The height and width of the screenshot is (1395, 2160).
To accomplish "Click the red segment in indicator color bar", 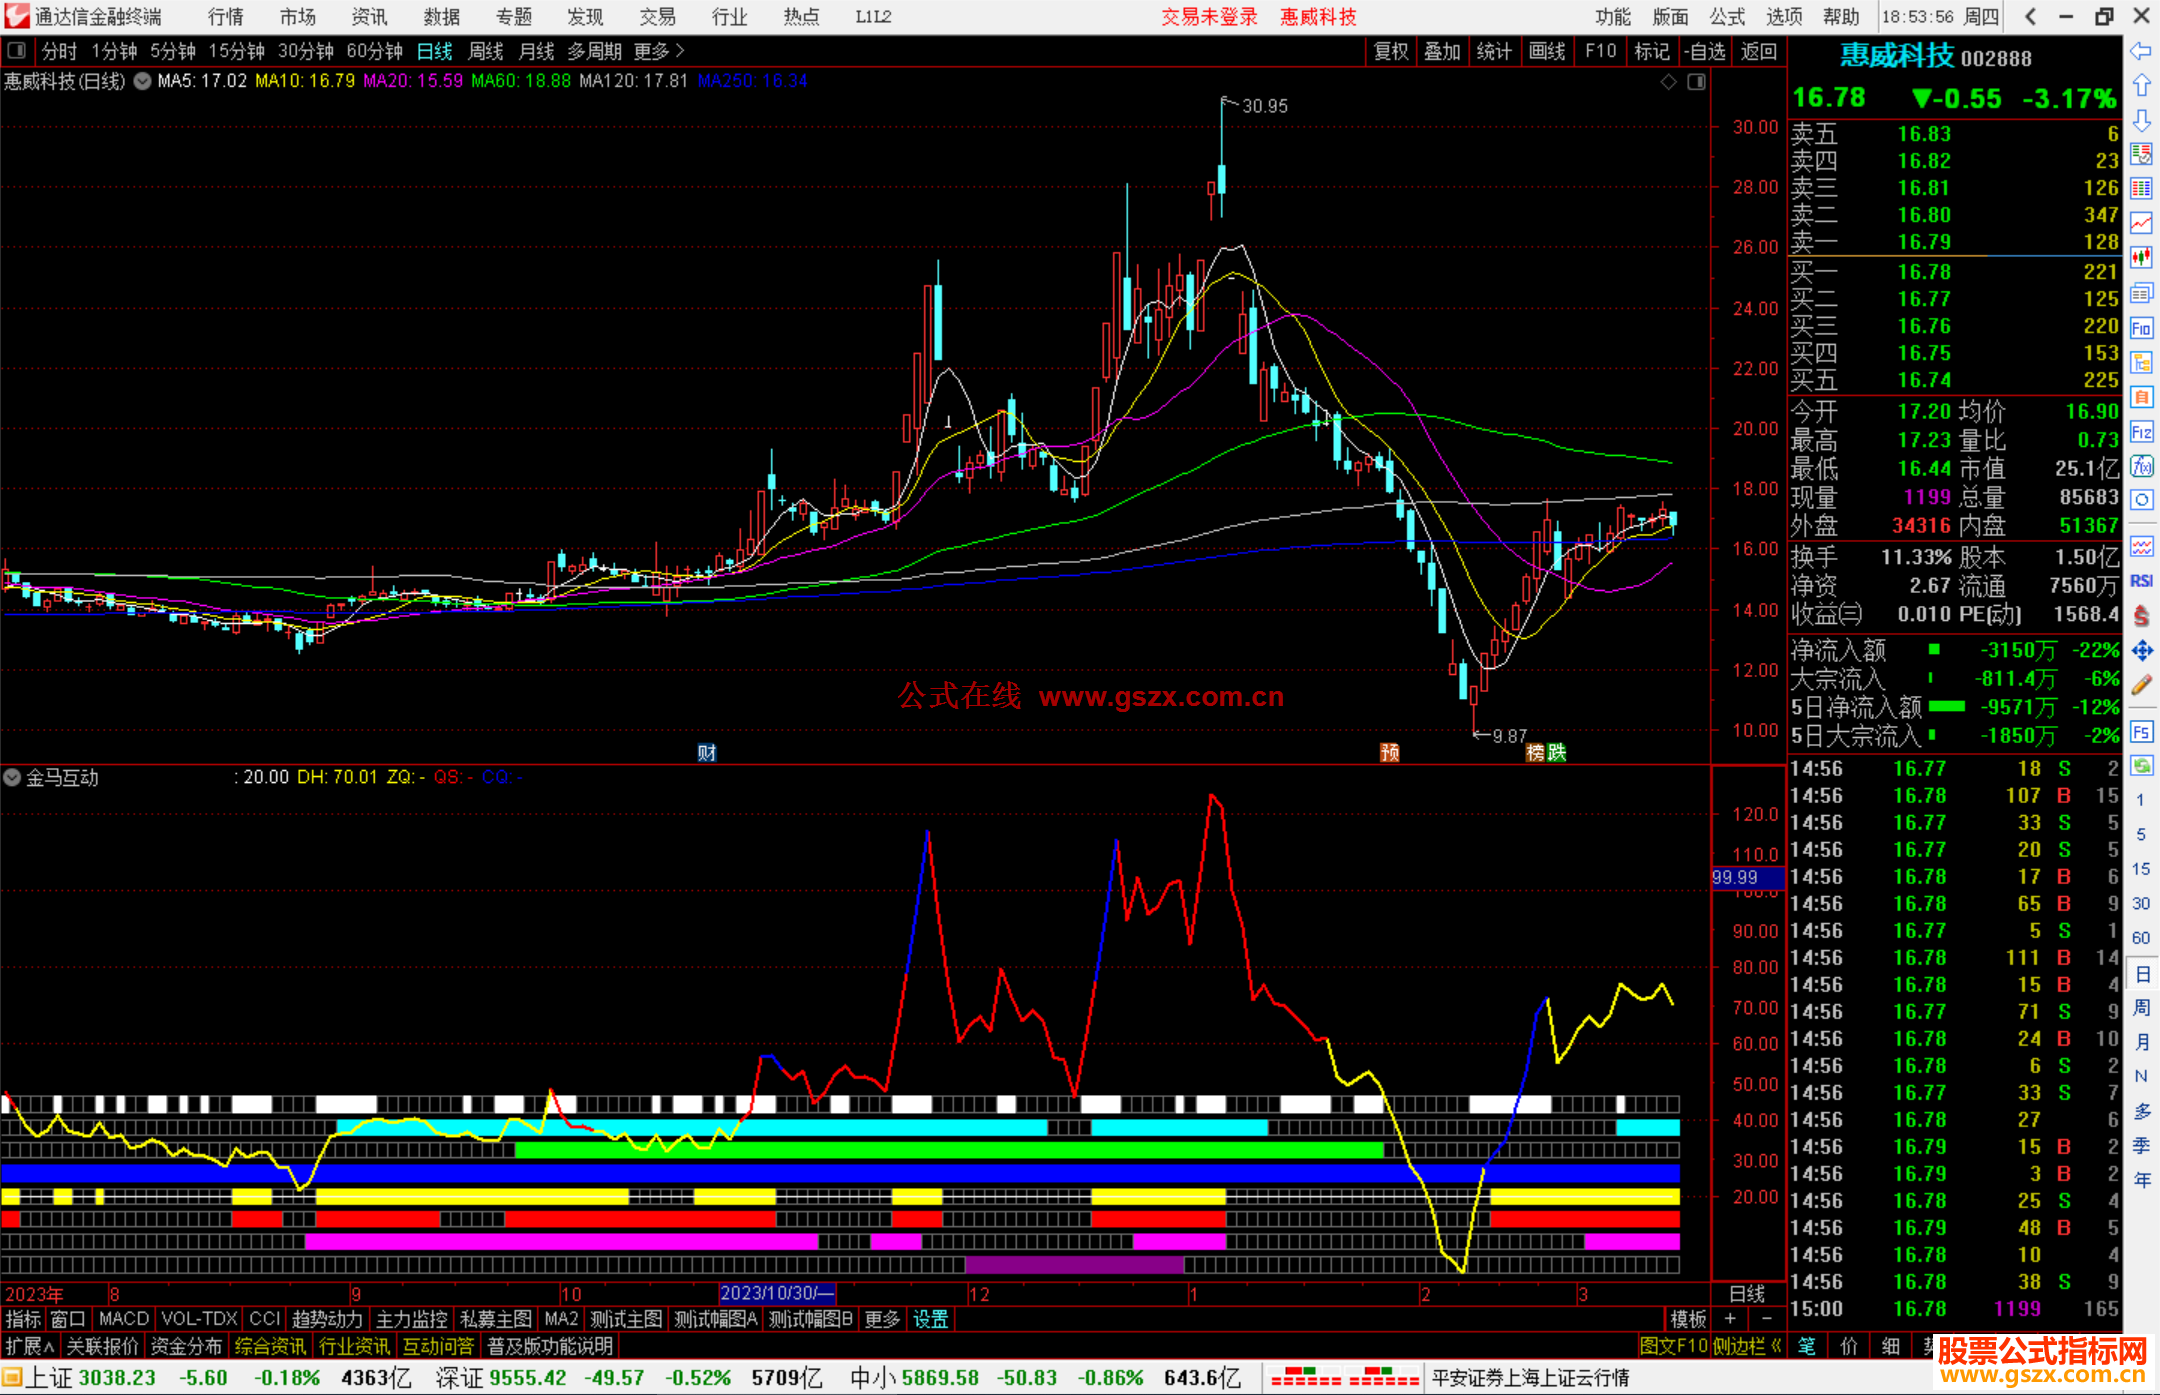I will pos(640,1219).
